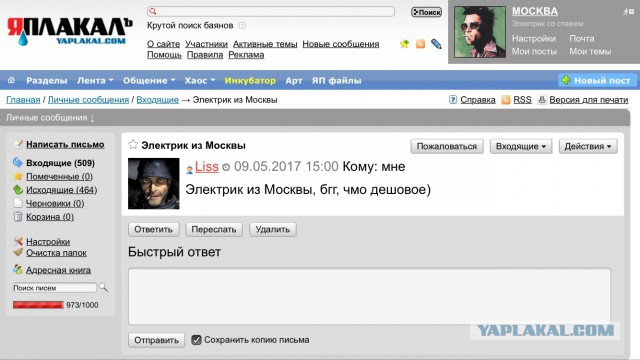Click the 'Отправить' button
This screenshot has height=360, width=640.
[x=156, y=340]
